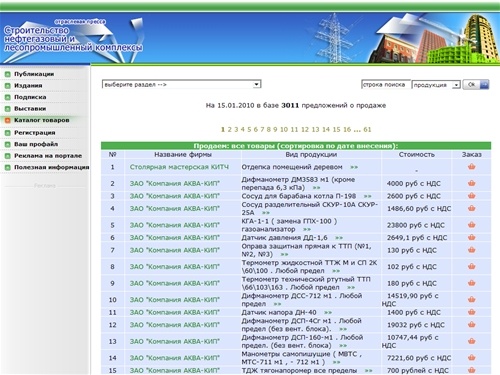Go to page 2 of results
Image resolution: width=500 pixels, height=375 pixels.
pos(230,129)
